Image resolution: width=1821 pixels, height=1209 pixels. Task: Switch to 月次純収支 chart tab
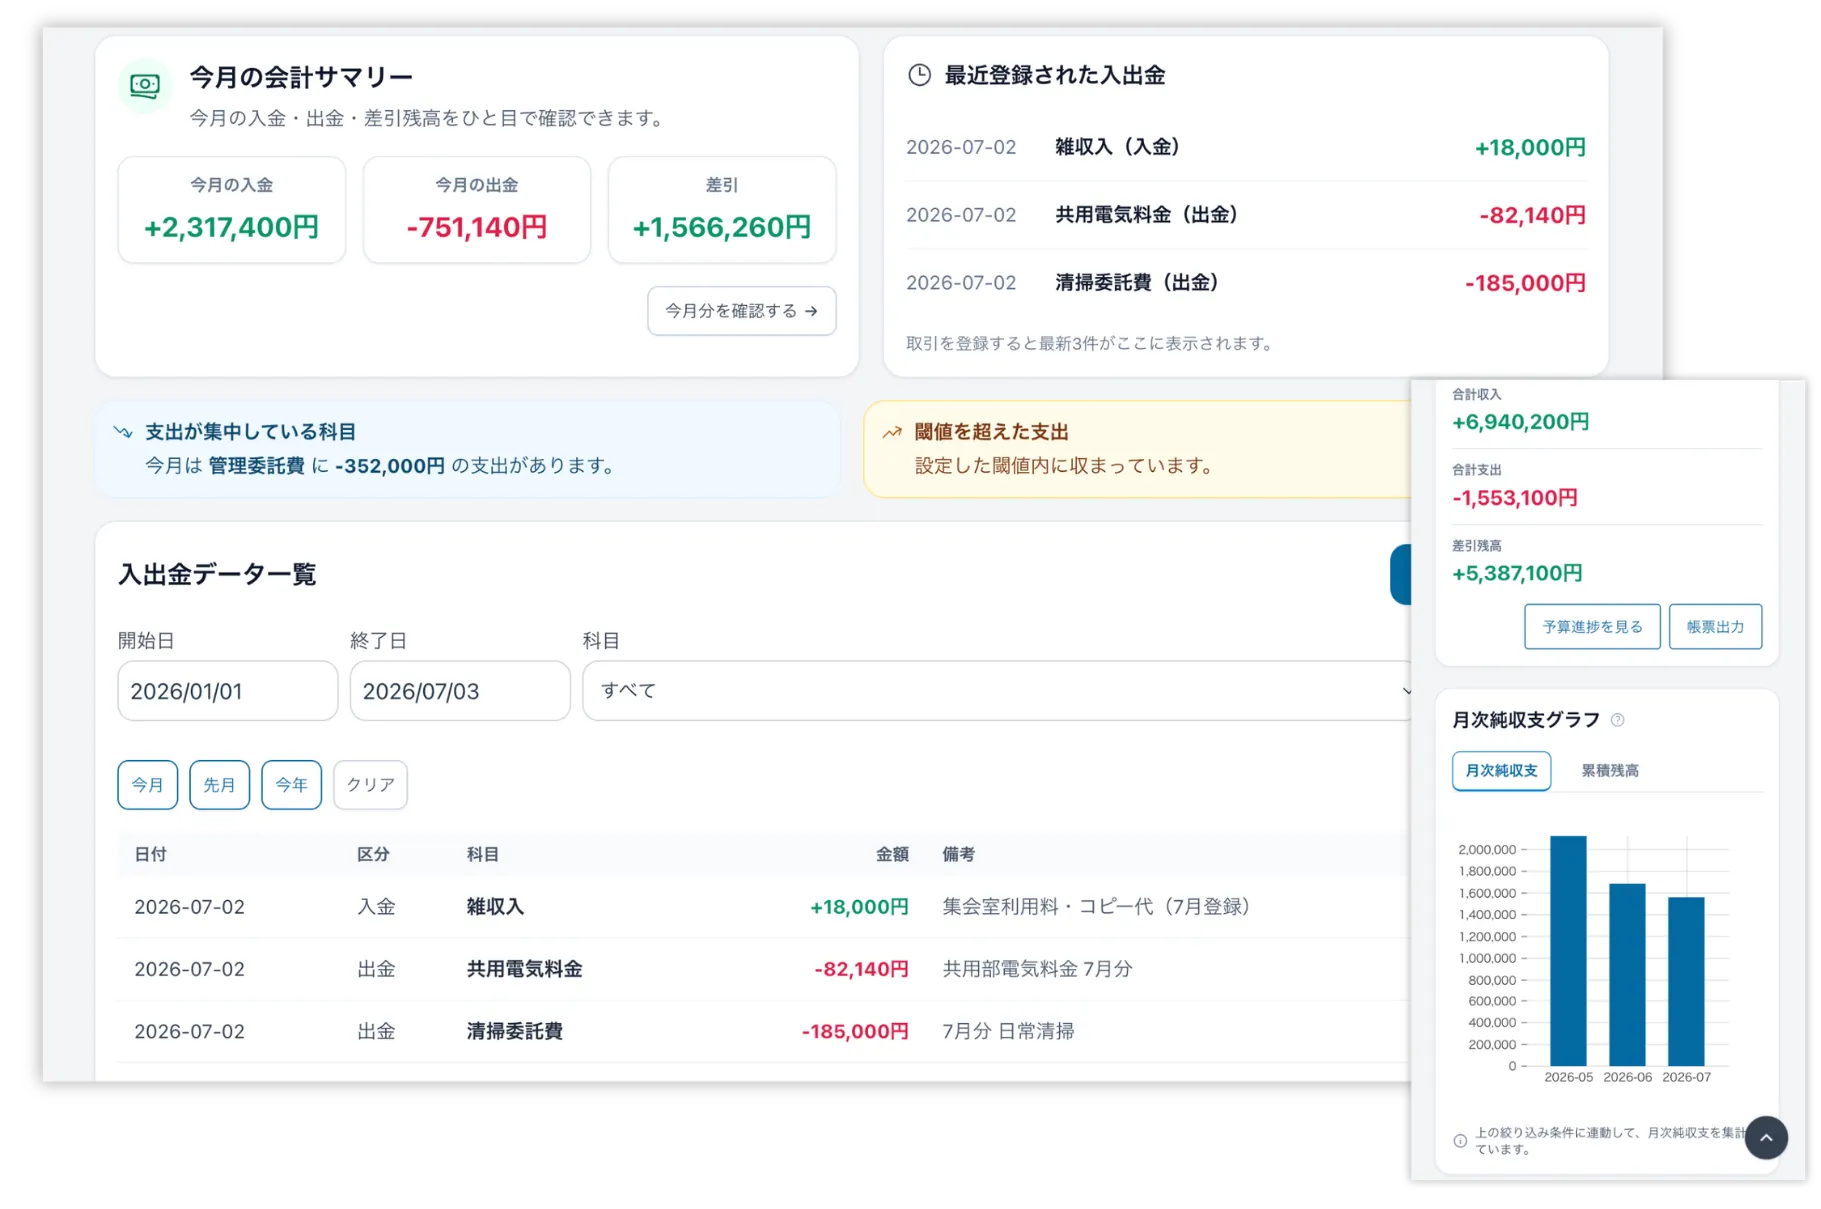(1501, 771)
